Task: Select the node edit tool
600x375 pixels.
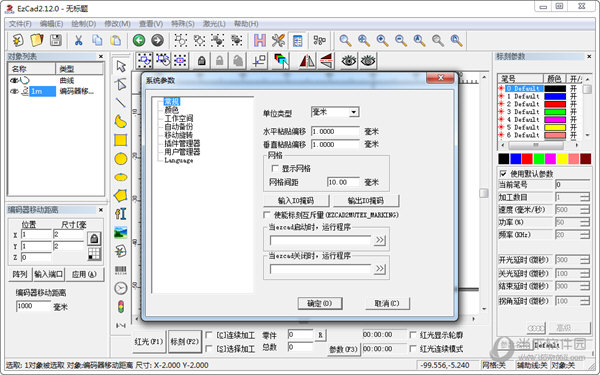Action: tap(121, 84)
